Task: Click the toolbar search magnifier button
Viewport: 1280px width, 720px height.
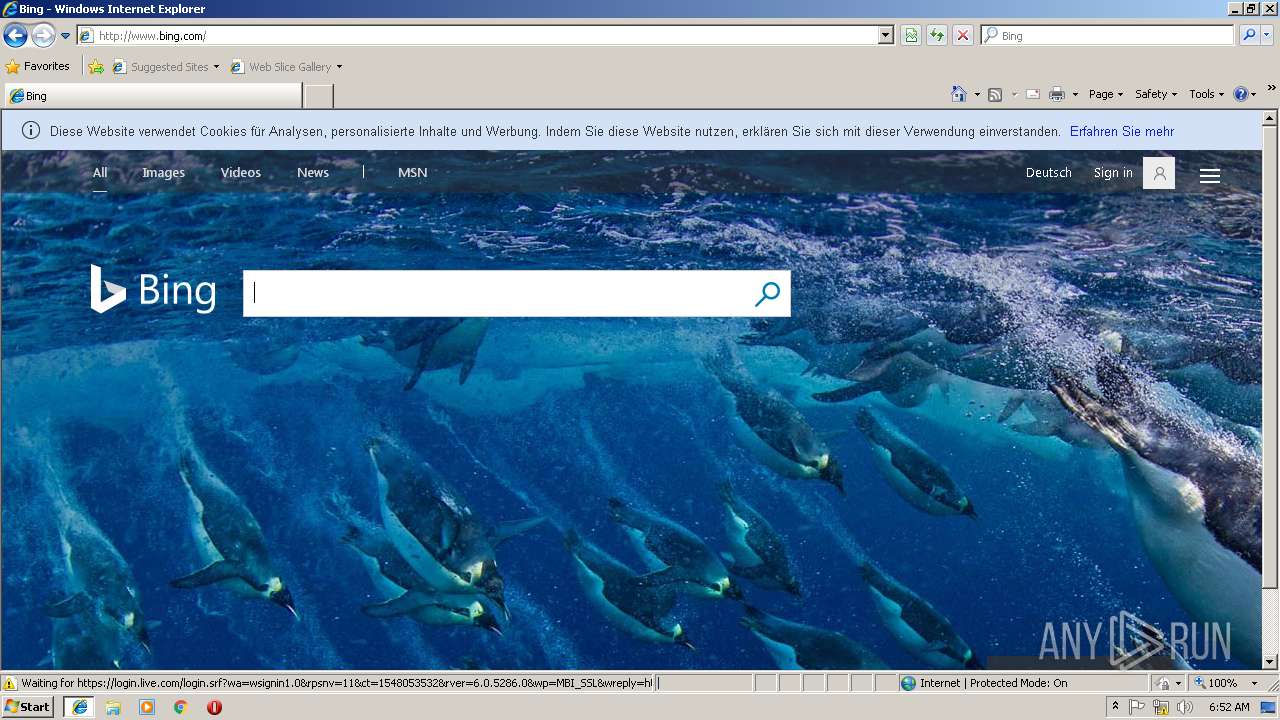Action: [x=1248, y=36]
